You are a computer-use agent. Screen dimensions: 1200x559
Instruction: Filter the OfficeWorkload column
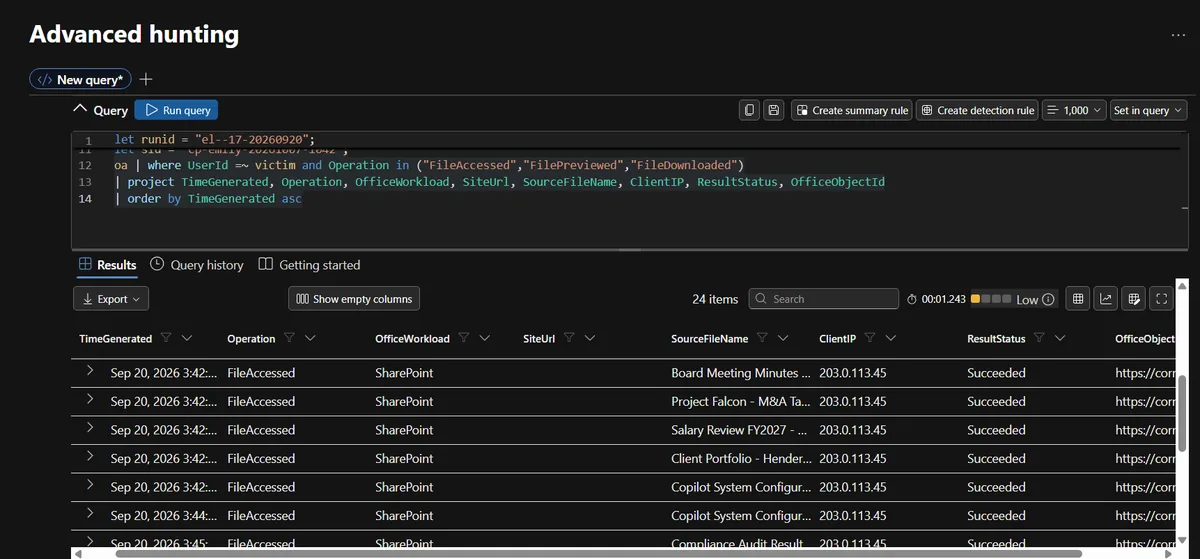pos(464,338)
